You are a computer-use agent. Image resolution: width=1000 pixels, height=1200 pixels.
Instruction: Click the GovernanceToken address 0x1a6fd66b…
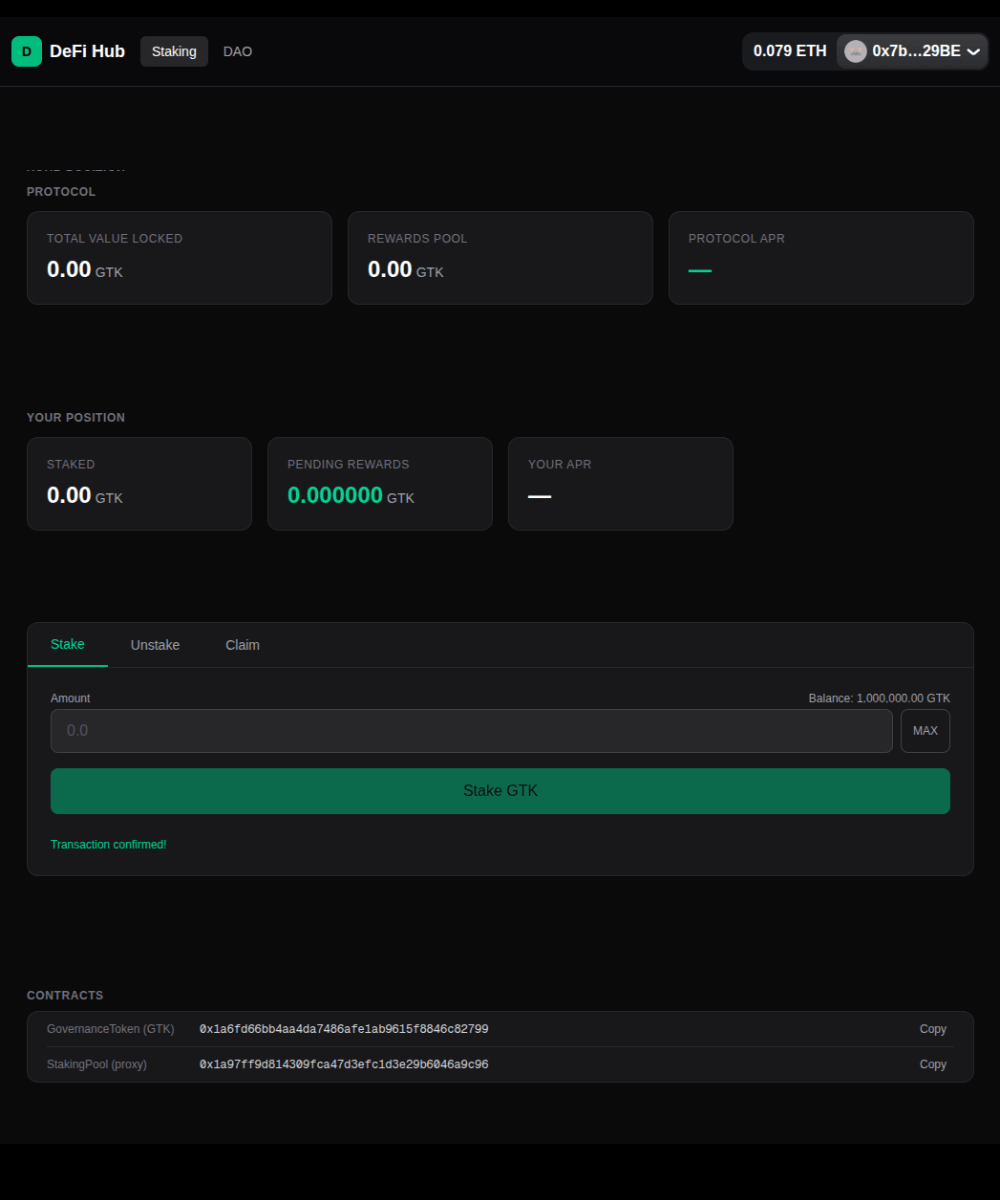pyautogui.click(x=344, y=1029)
